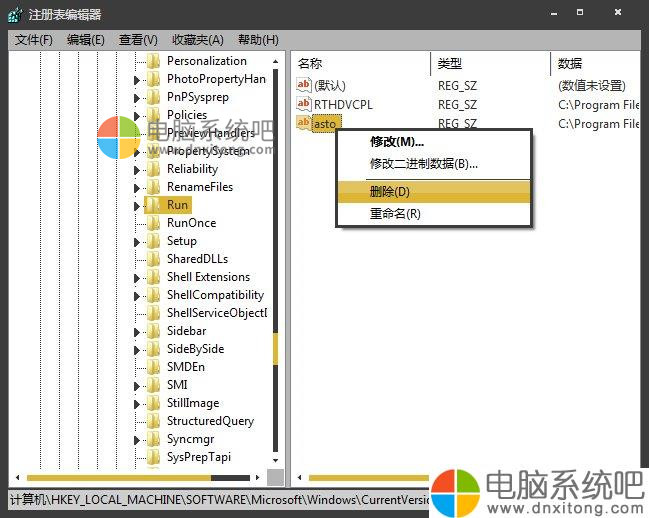Expand the Syncmgr key arrow

[137, 440]
